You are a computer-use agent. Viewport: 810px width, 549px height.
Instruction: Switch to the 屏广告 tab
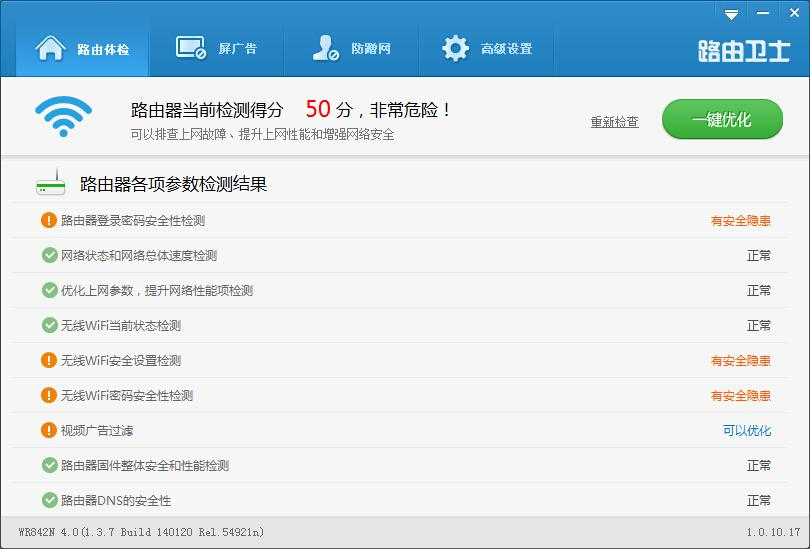tap(216, 49)
